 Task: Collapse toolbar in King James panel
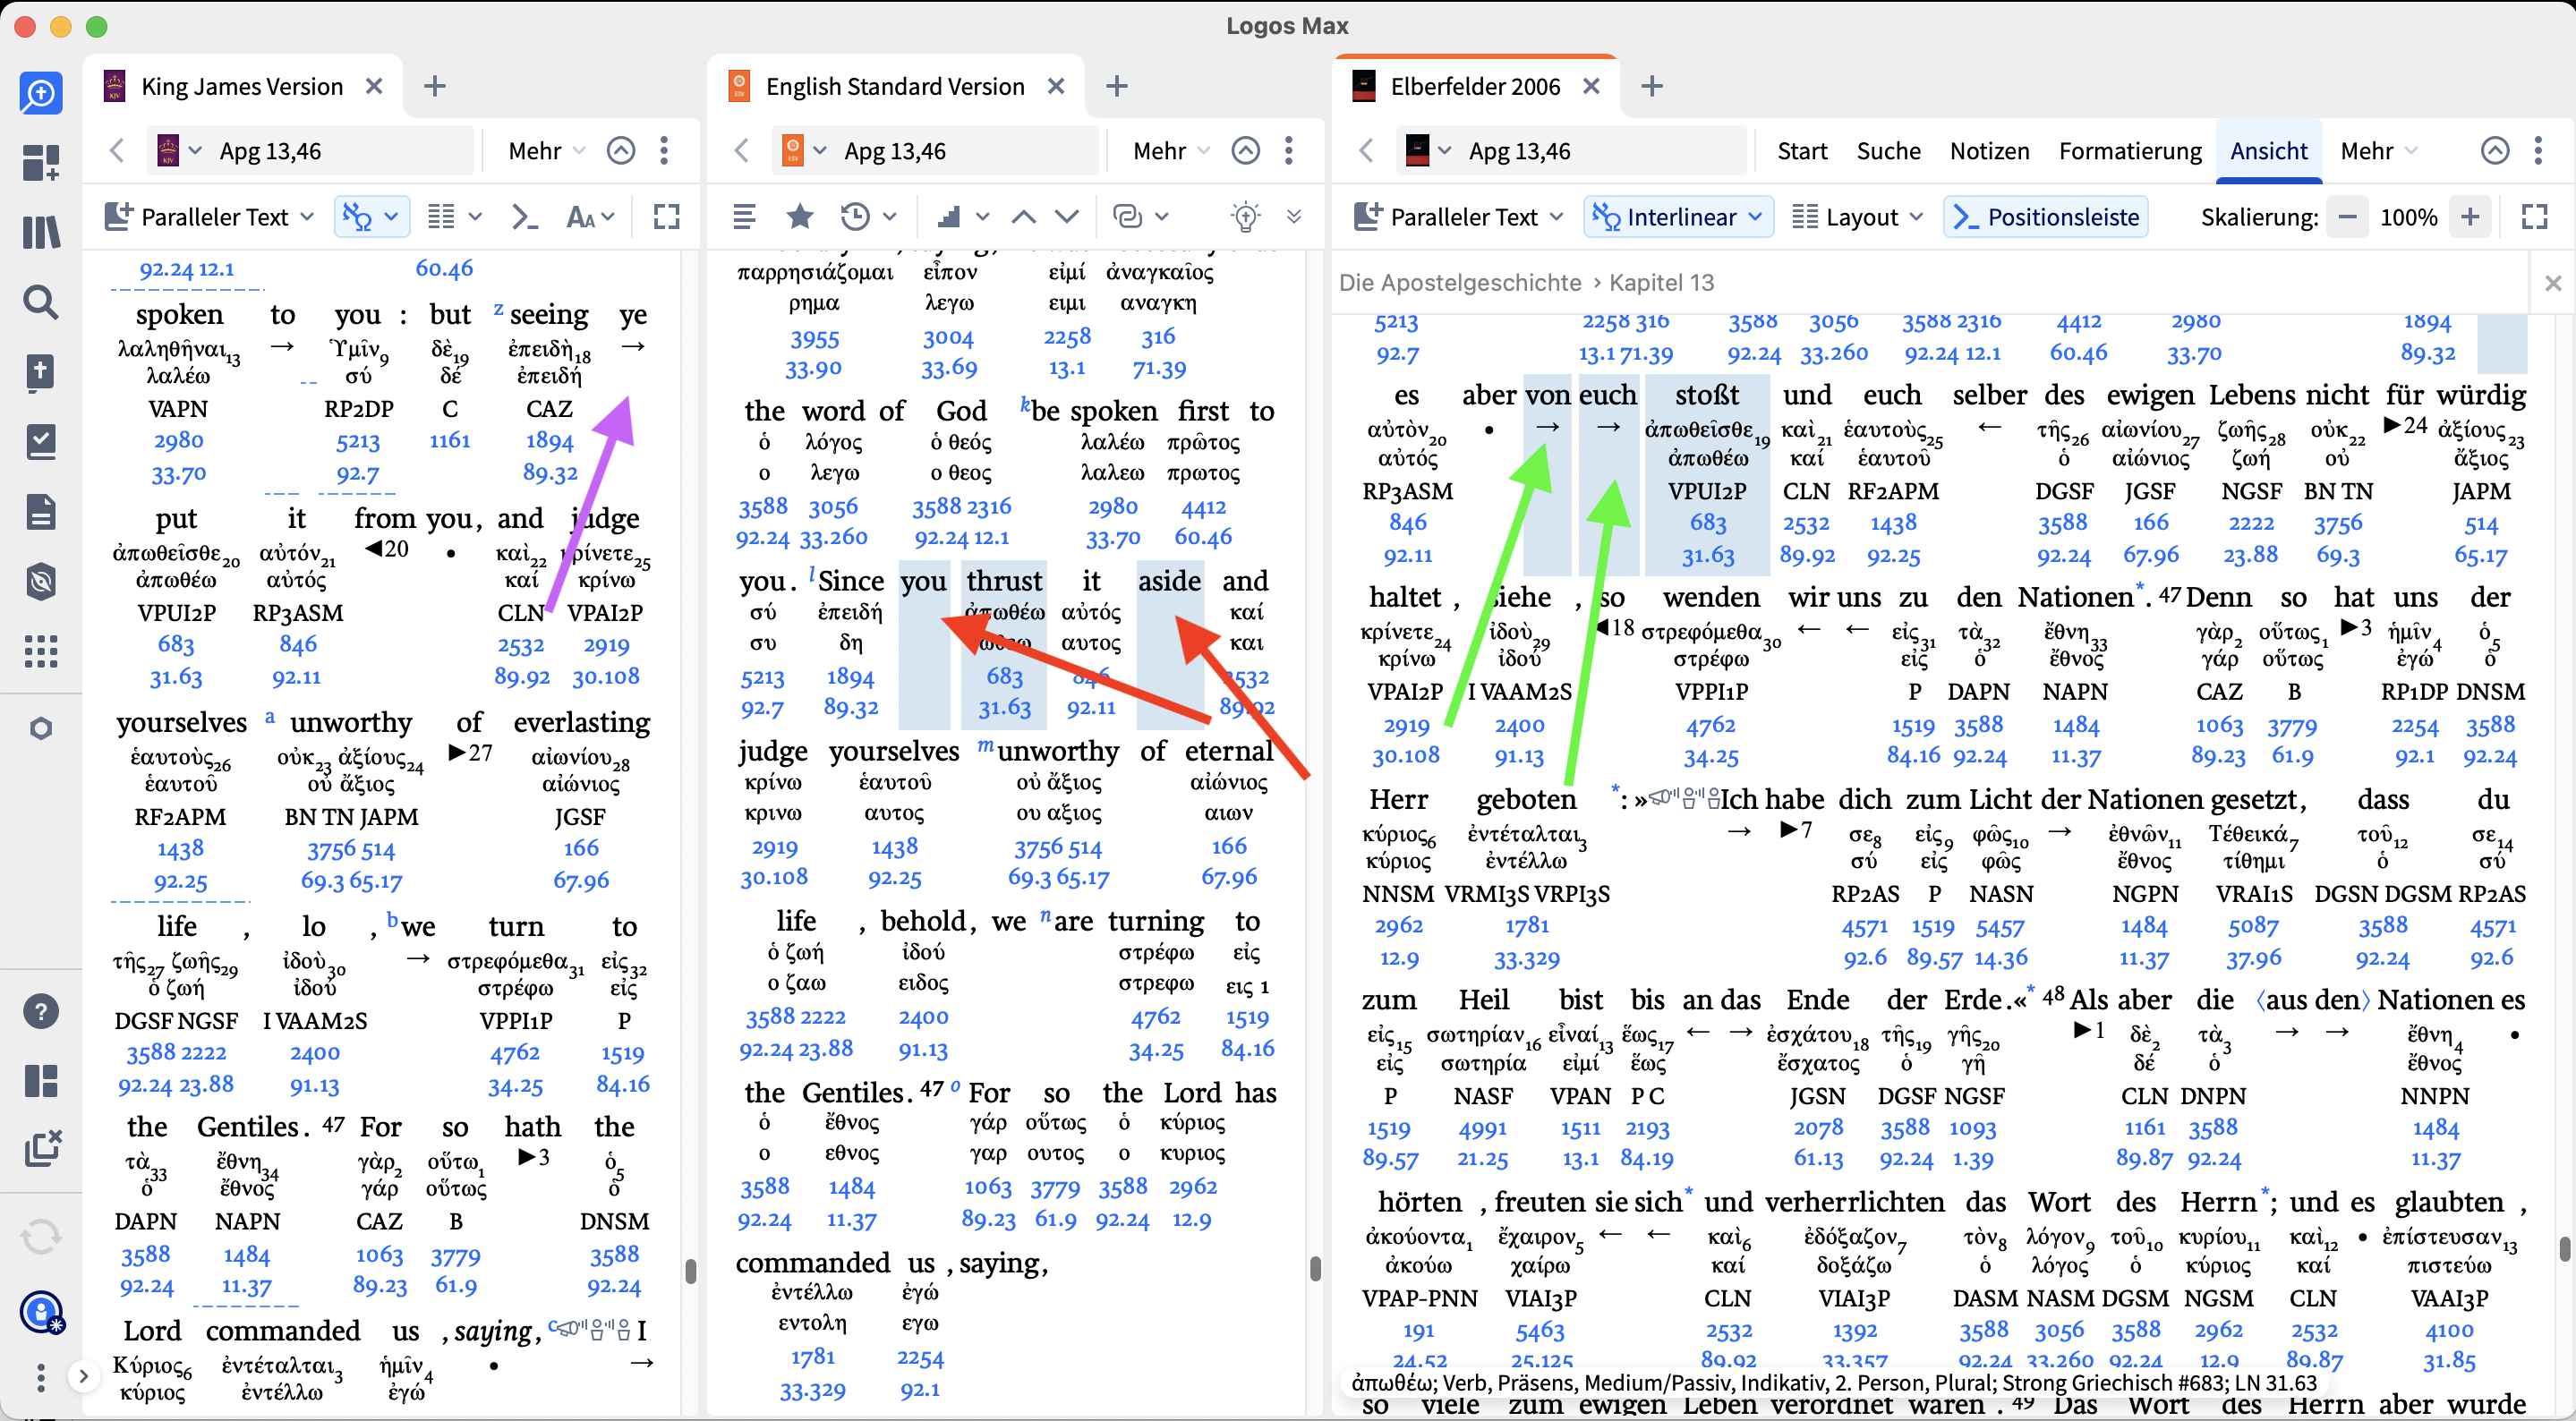621,151
